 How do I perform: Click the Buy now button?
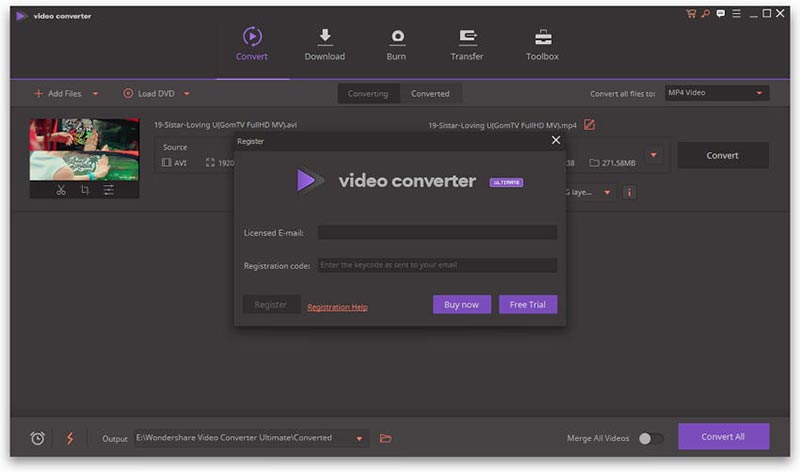click(461, 304)
